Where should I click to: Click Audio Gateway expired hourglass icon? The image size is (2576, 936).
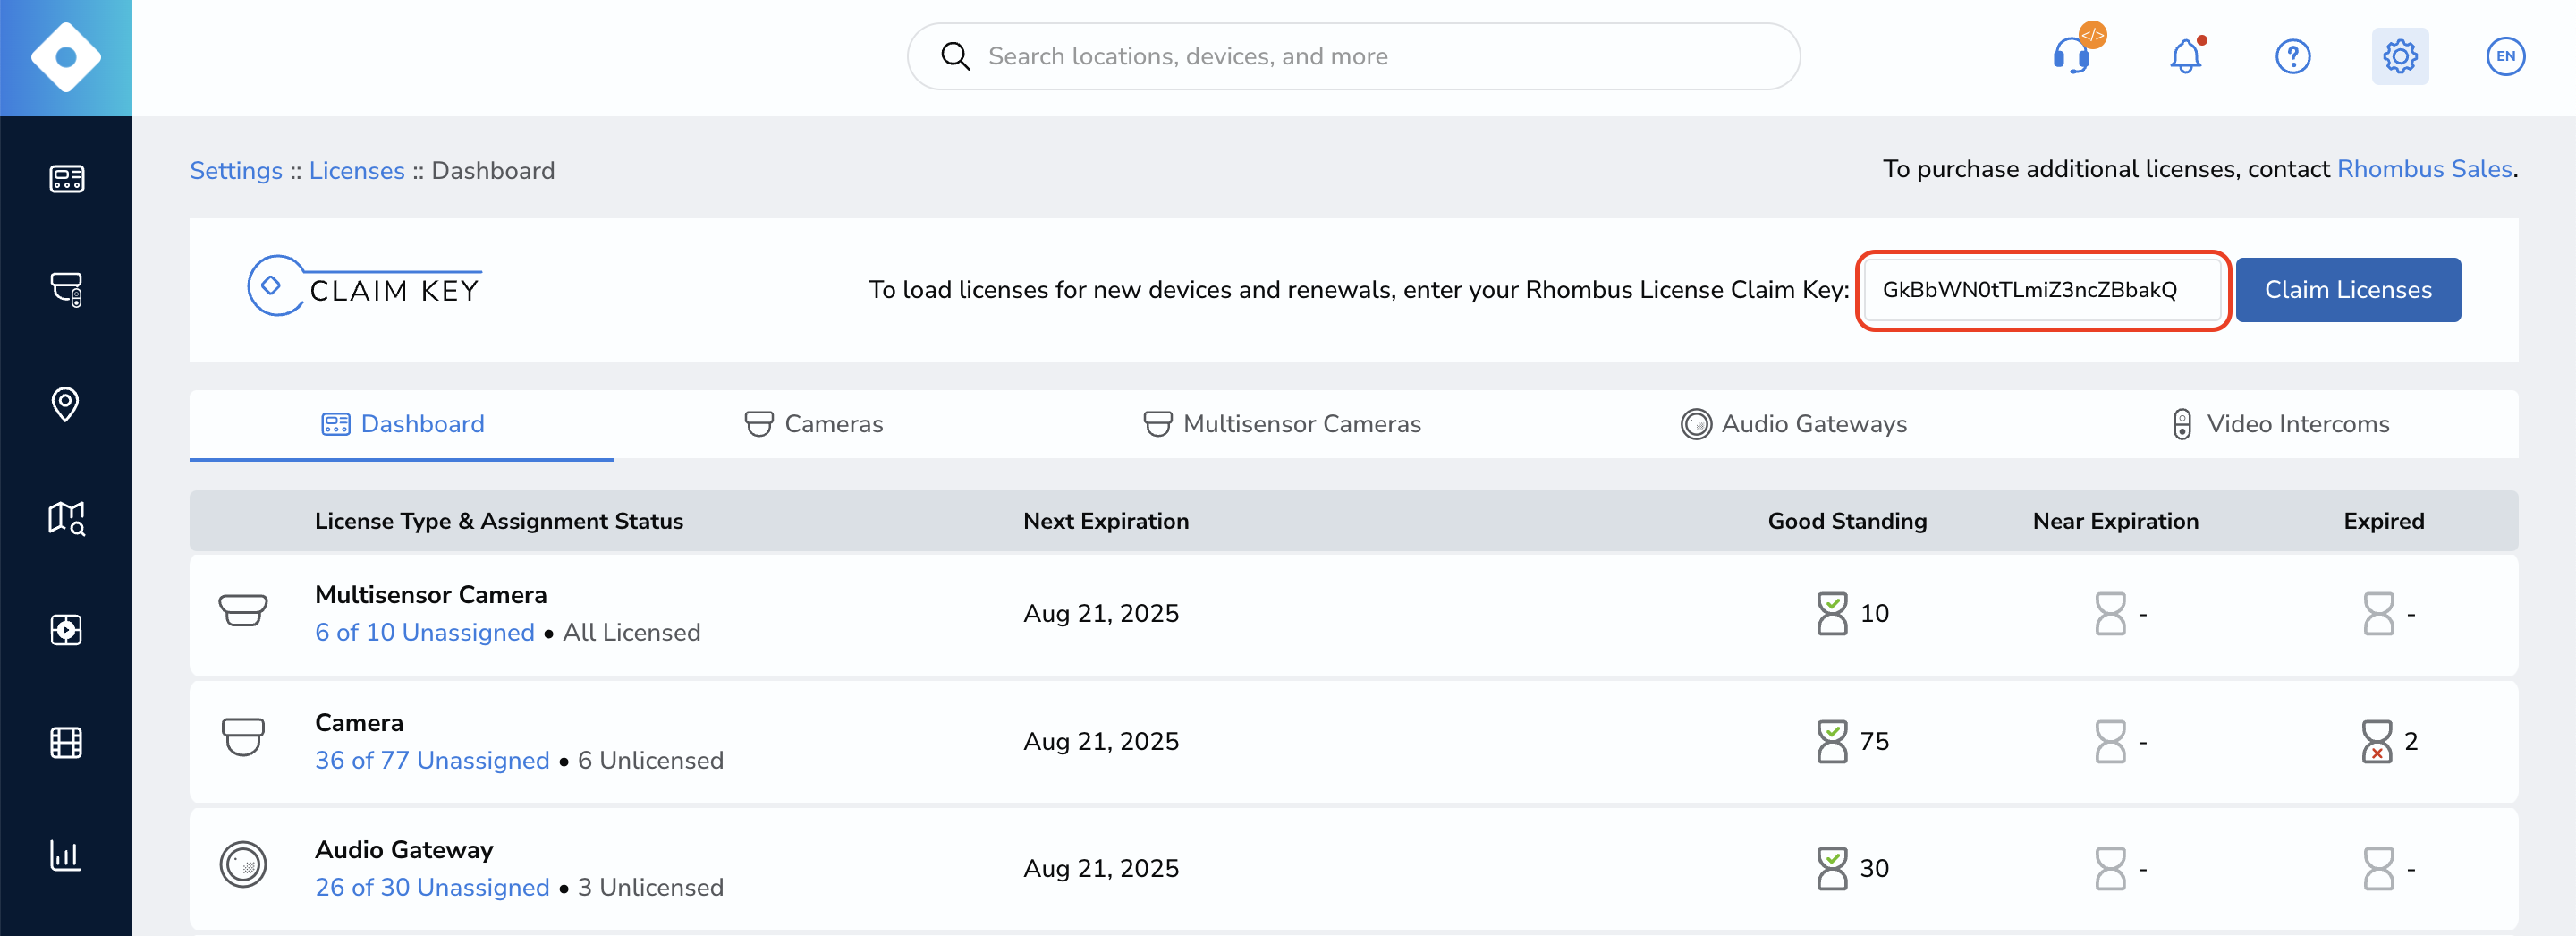(x=2379, y=868)
